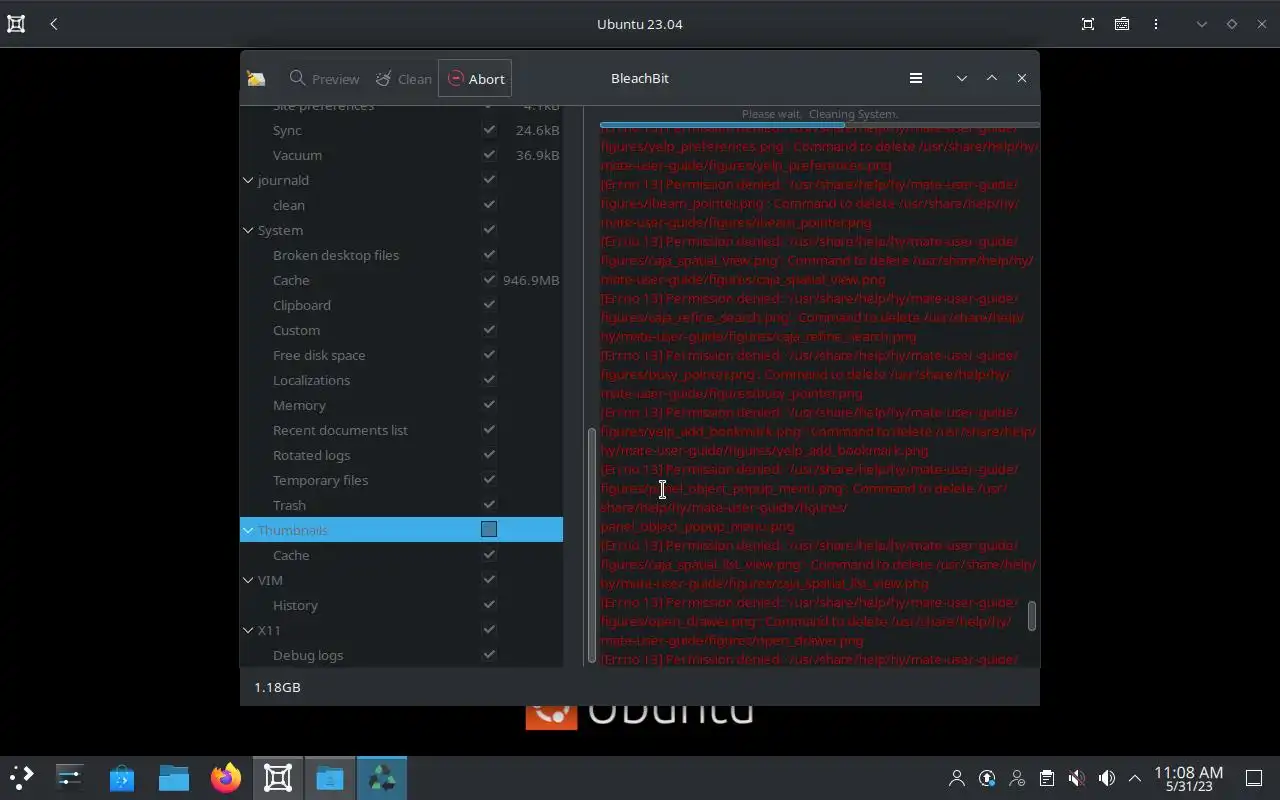Toggle the VIM group checkbox

(x=489, y=580)
